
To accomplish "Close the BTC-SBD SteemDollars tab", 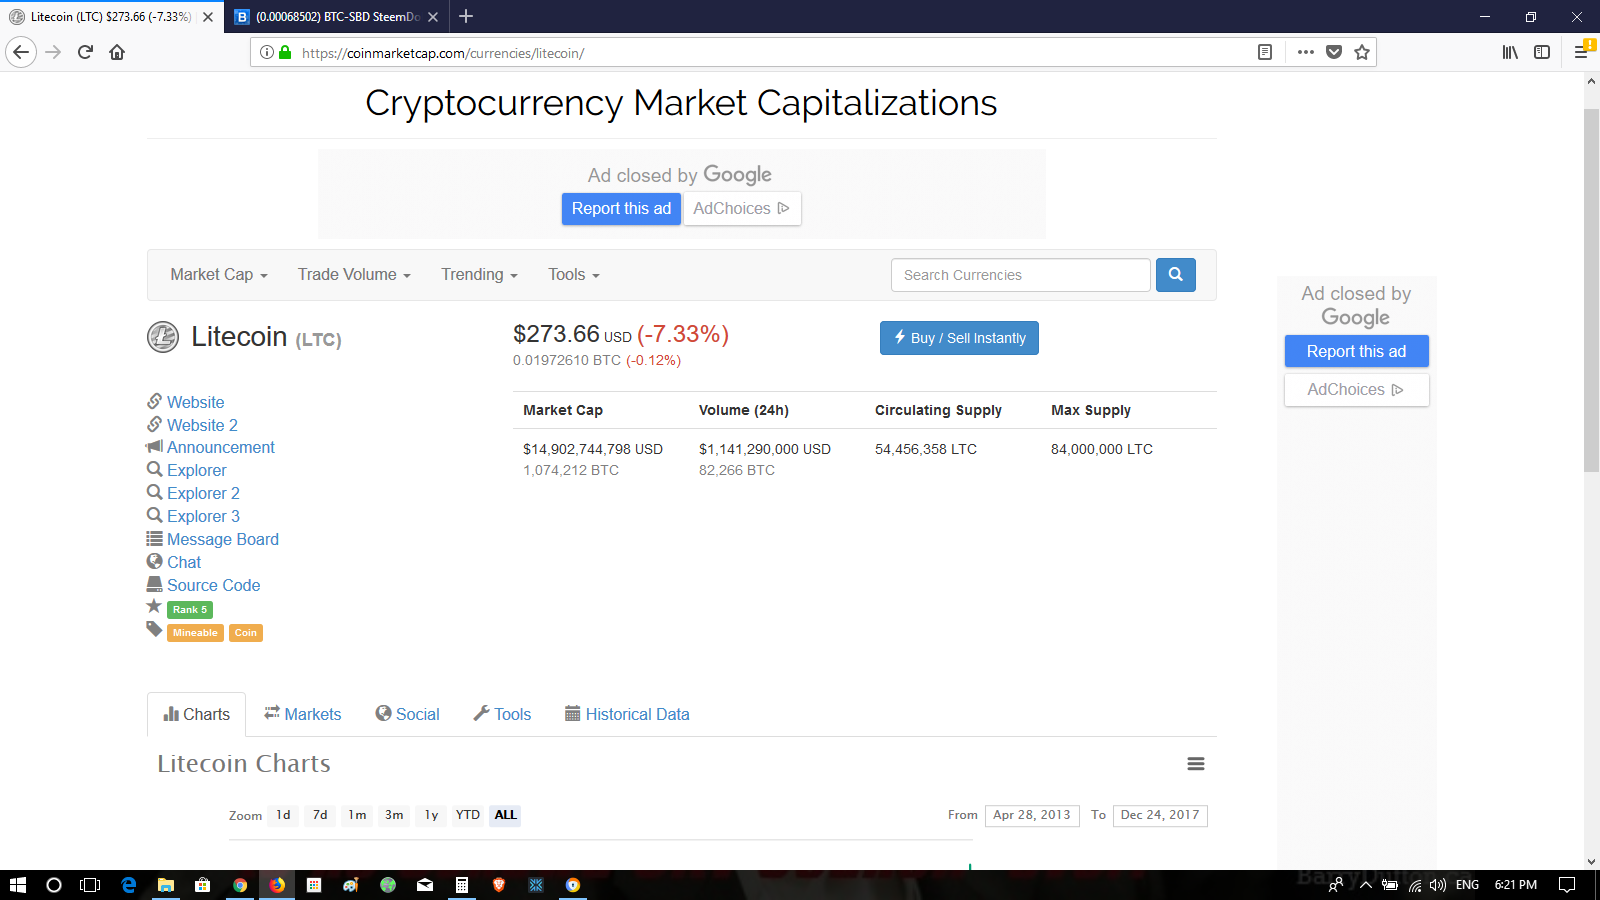I will [433, 17].
